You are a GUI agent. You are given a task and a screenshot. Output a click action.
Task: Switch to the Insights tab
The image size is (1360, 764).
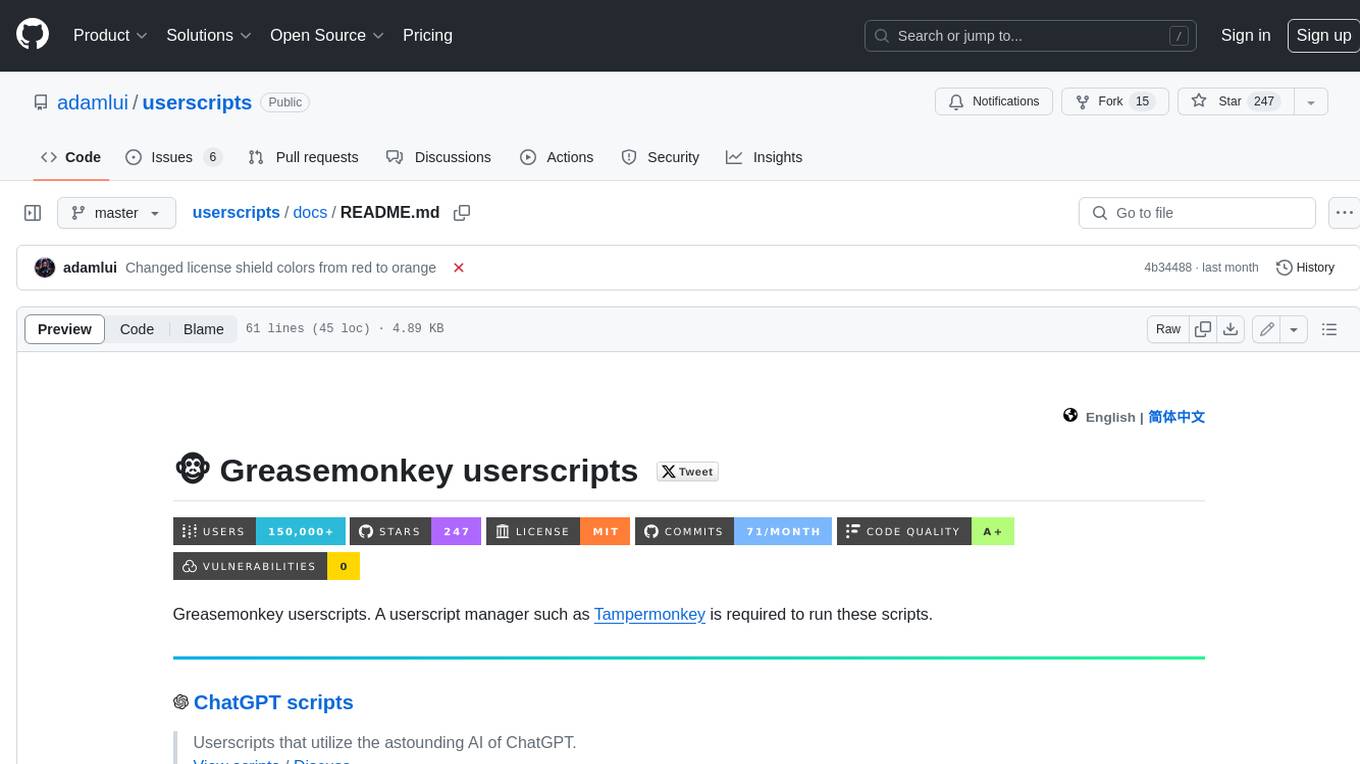tap(764, 157)
